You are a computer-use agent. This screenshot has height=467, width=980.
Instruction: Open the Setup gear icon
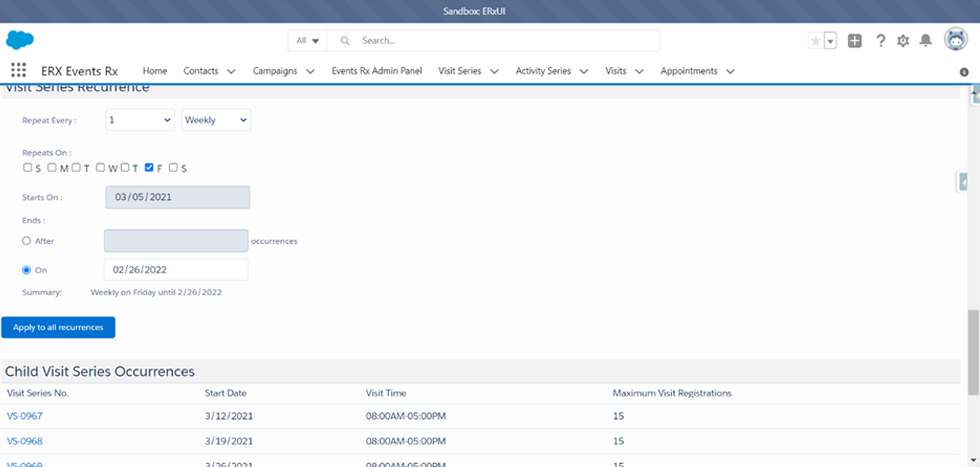coord(903,41)
